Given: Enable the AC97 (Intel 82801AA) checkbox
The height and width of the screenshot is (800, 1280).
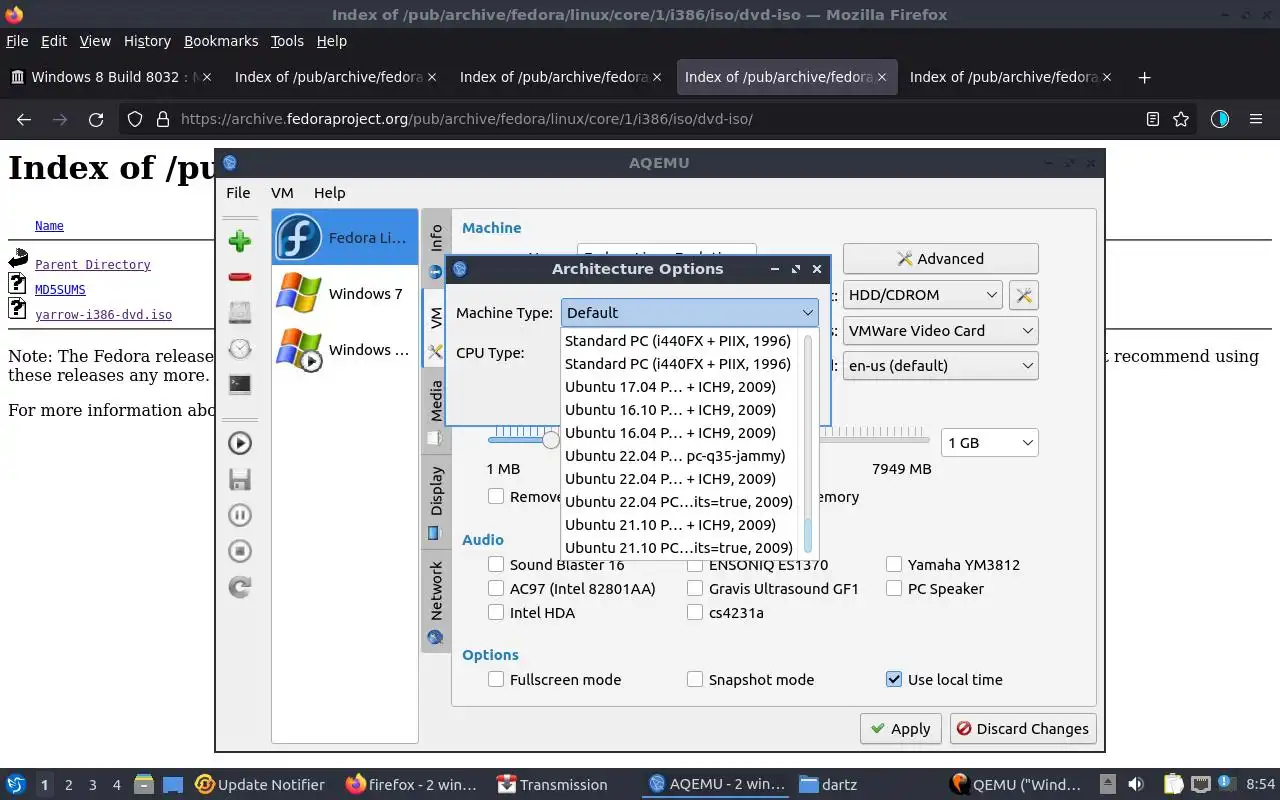Looking at the screenshot, I should 496,588.
